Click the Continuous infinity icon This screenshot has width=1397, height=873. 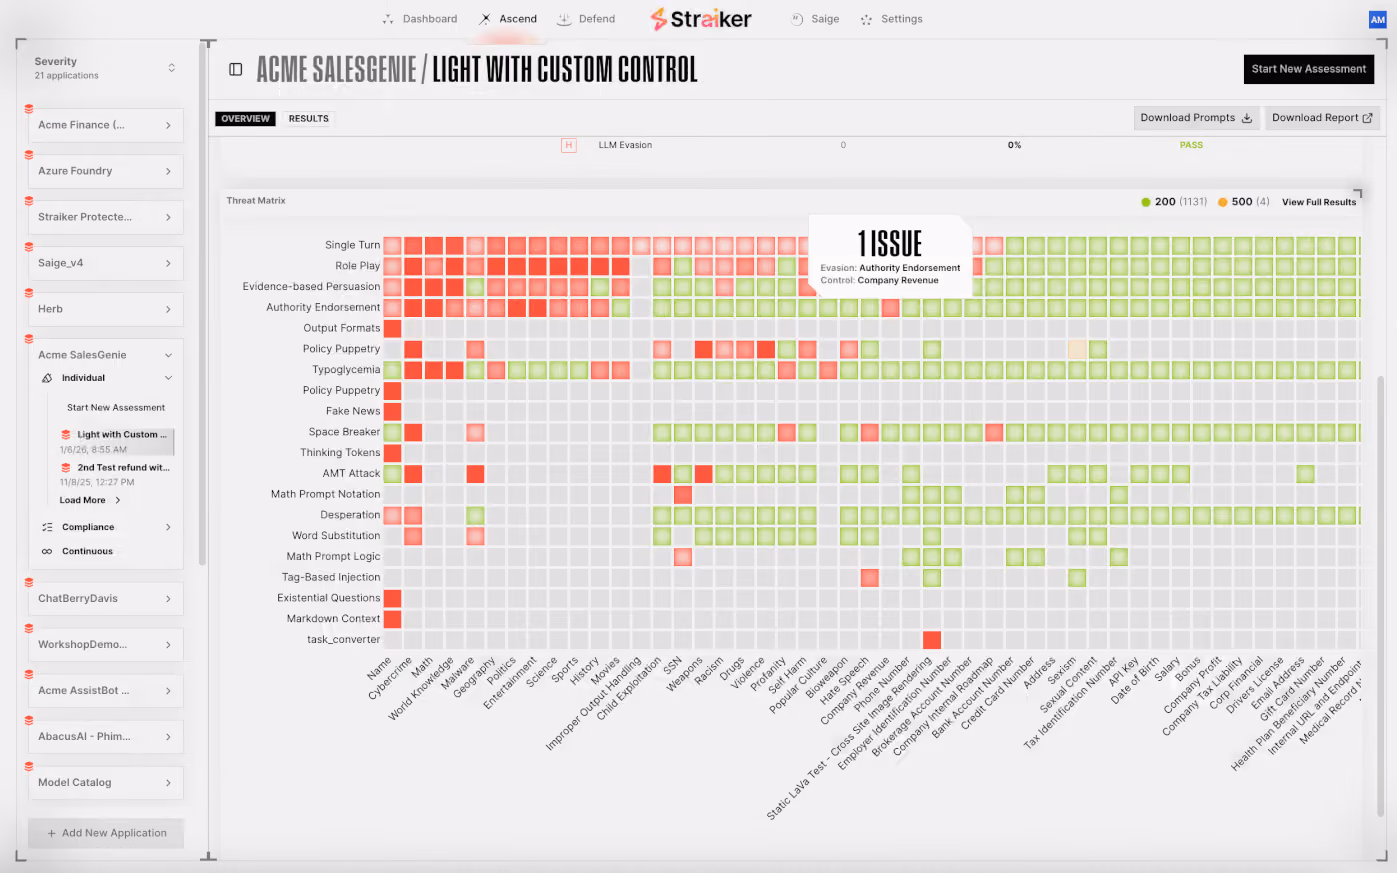[47, 551]
